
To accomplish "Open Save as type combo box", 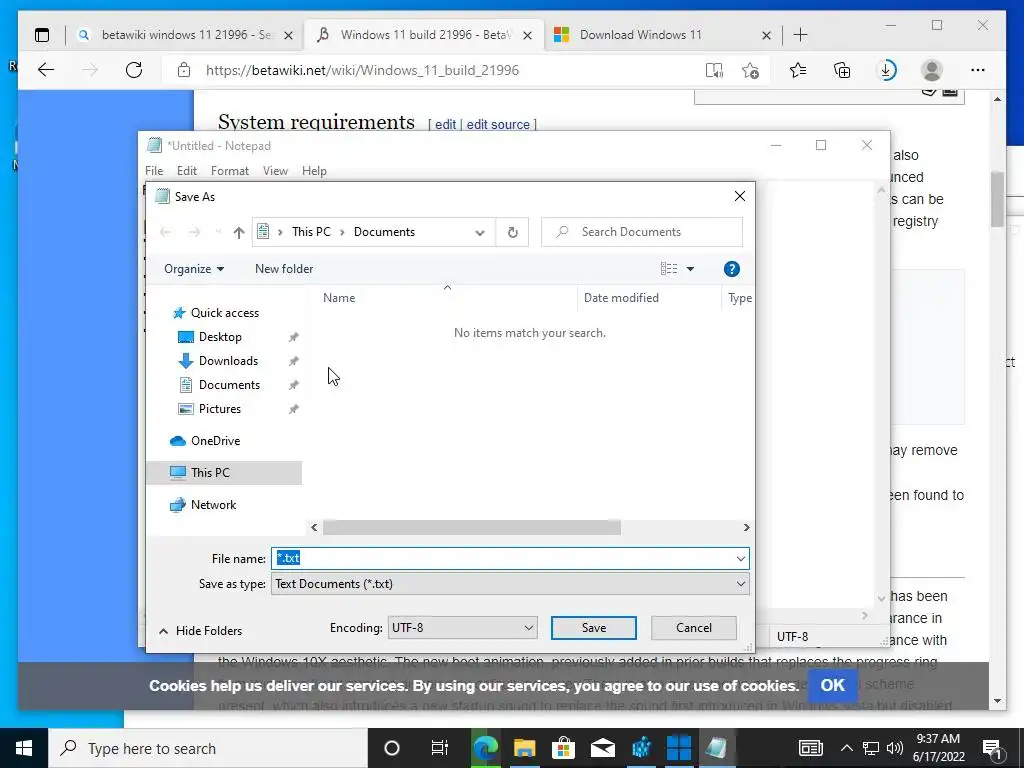I will [510, 584].
